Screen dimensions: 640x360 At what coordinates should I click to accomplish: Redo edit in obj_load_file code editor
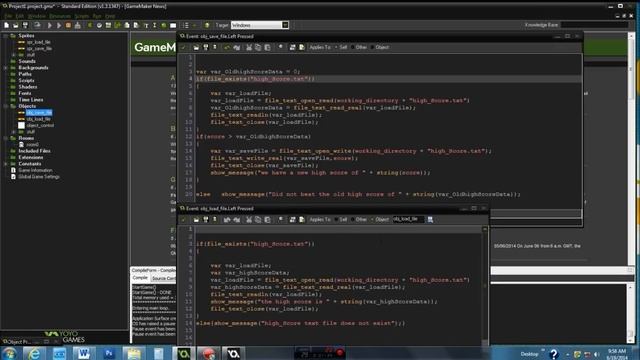click(236, 220)
